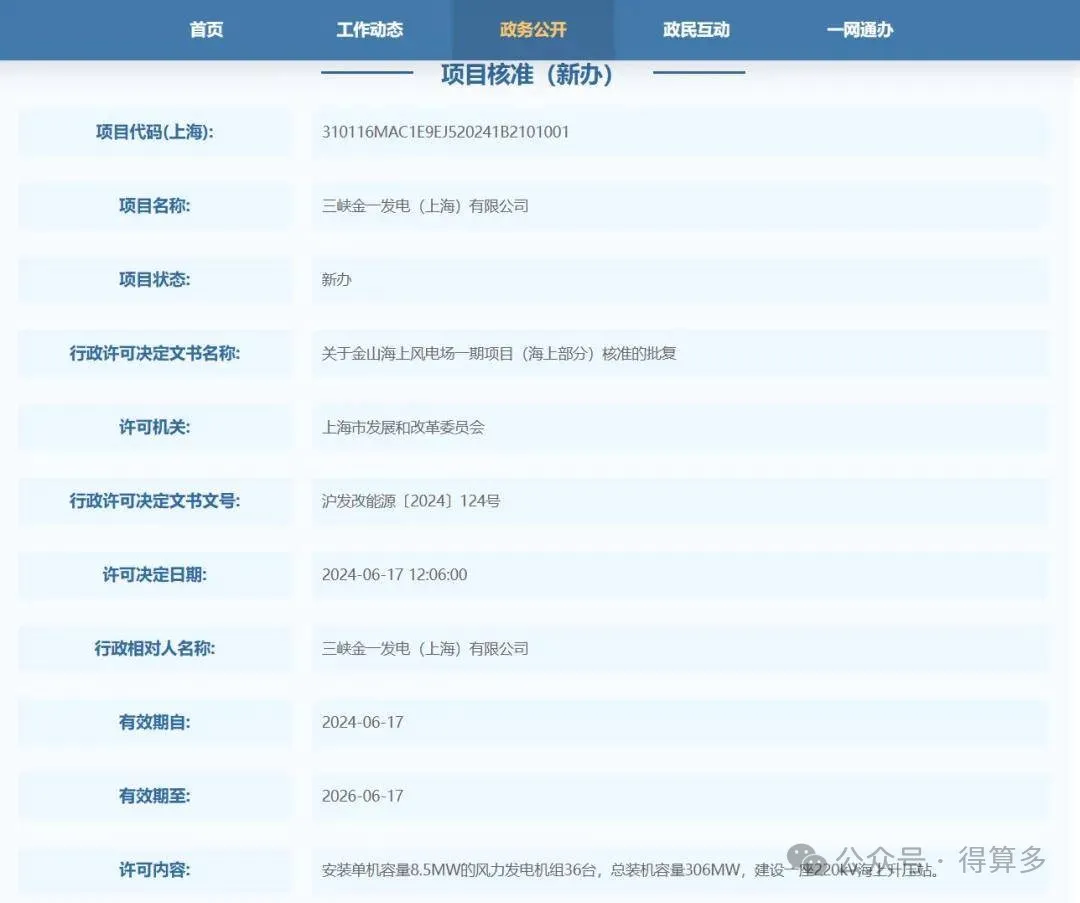Select the 安装单机容量8.5MW permit content text
The image size is (1080, 903).
point(630,870)
